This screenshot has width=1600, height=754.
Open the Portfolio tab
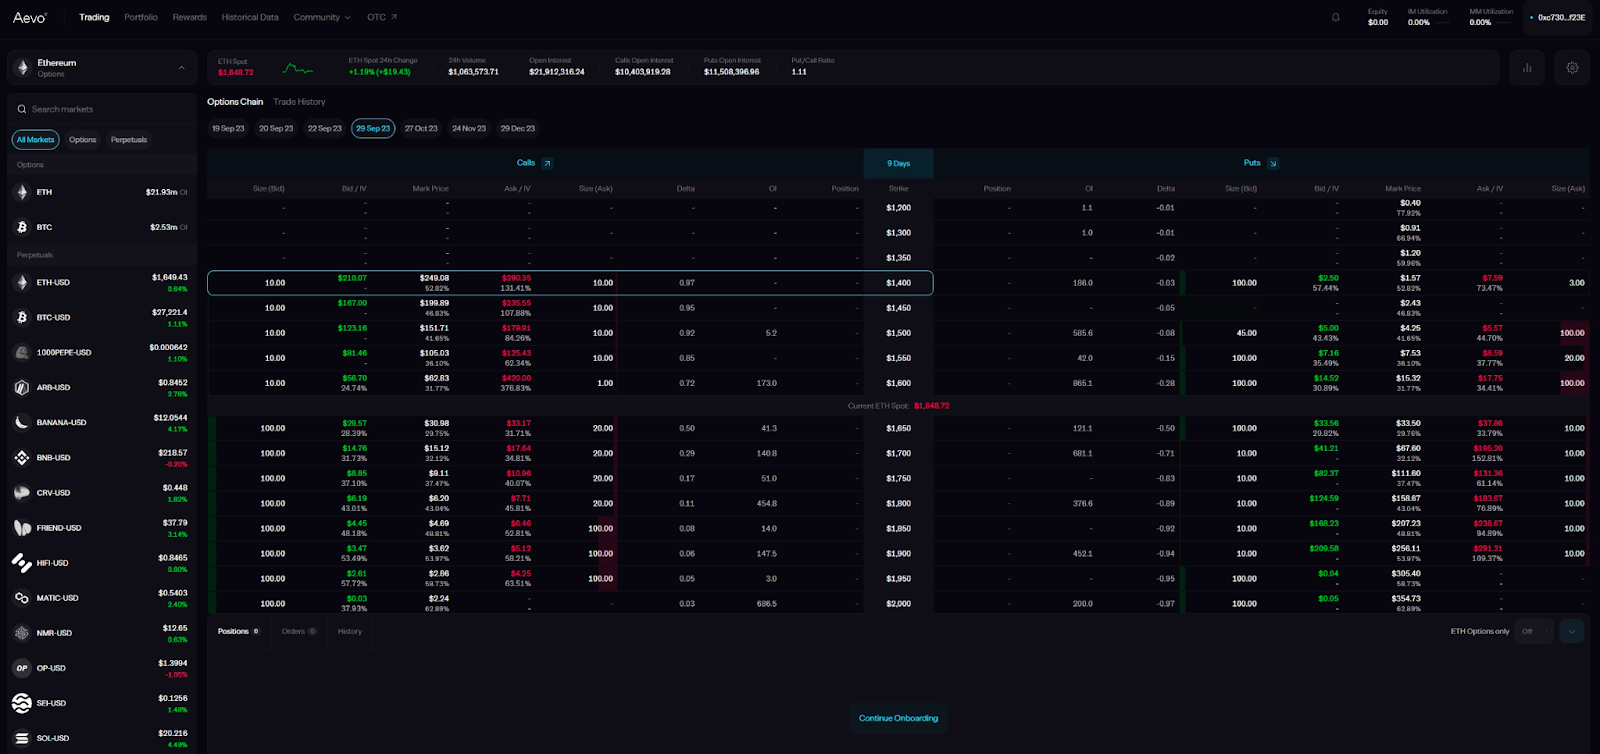141,17
